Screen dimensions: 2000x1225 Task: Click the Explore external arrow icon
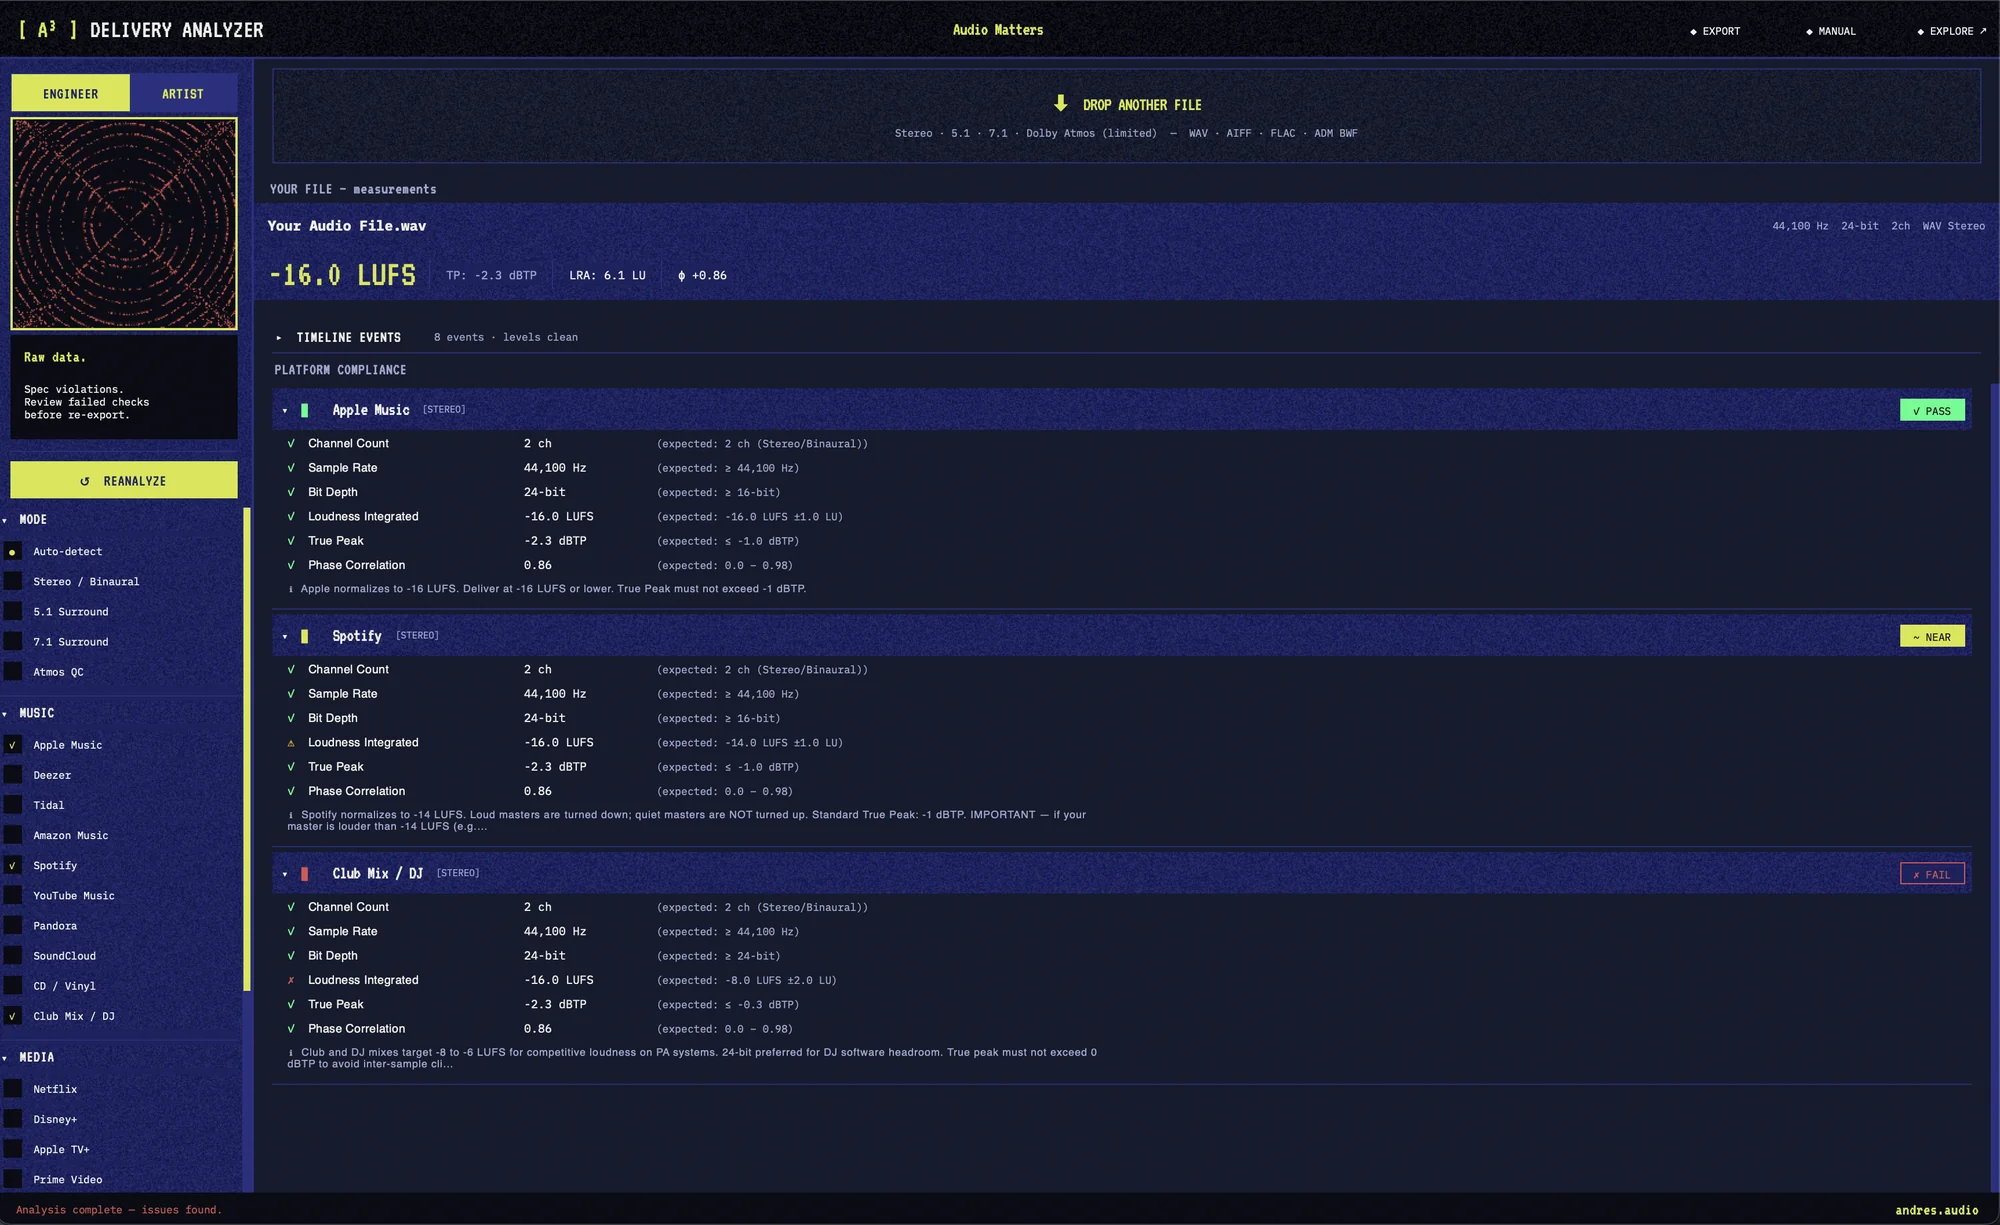[x=1983, y=30]
